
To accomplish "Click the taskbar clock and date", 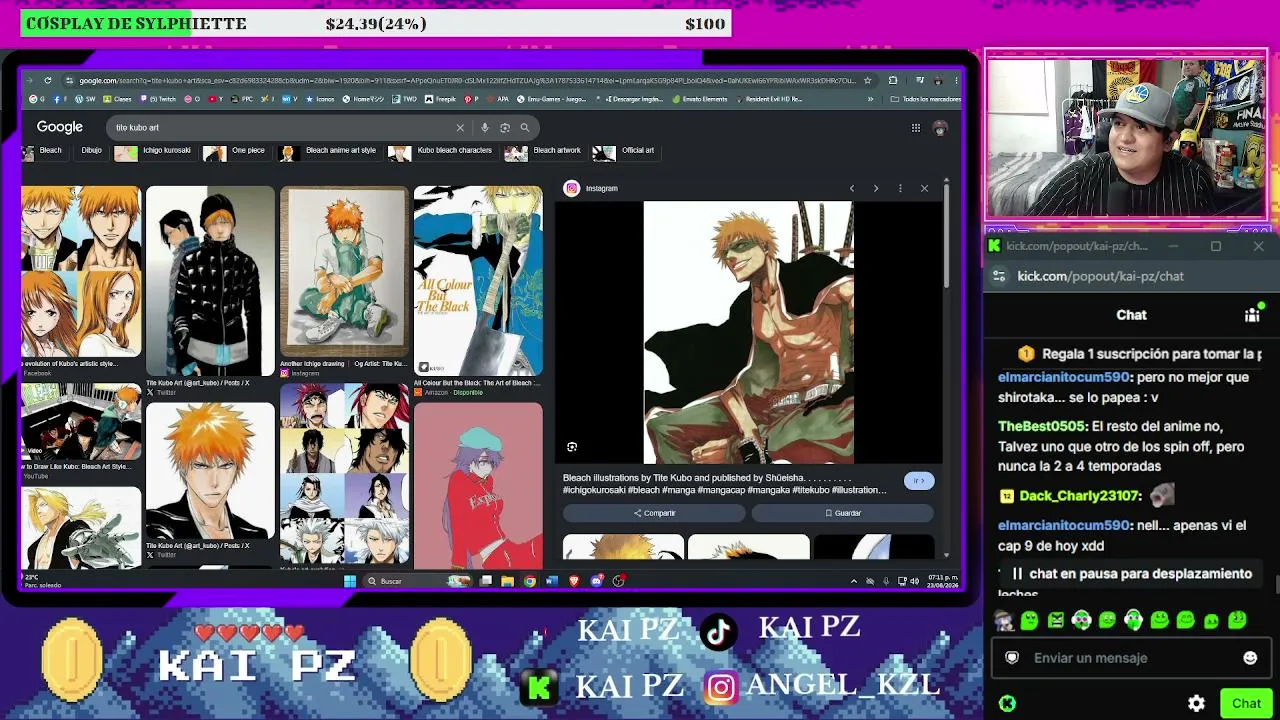I will [x=943, y=581].
